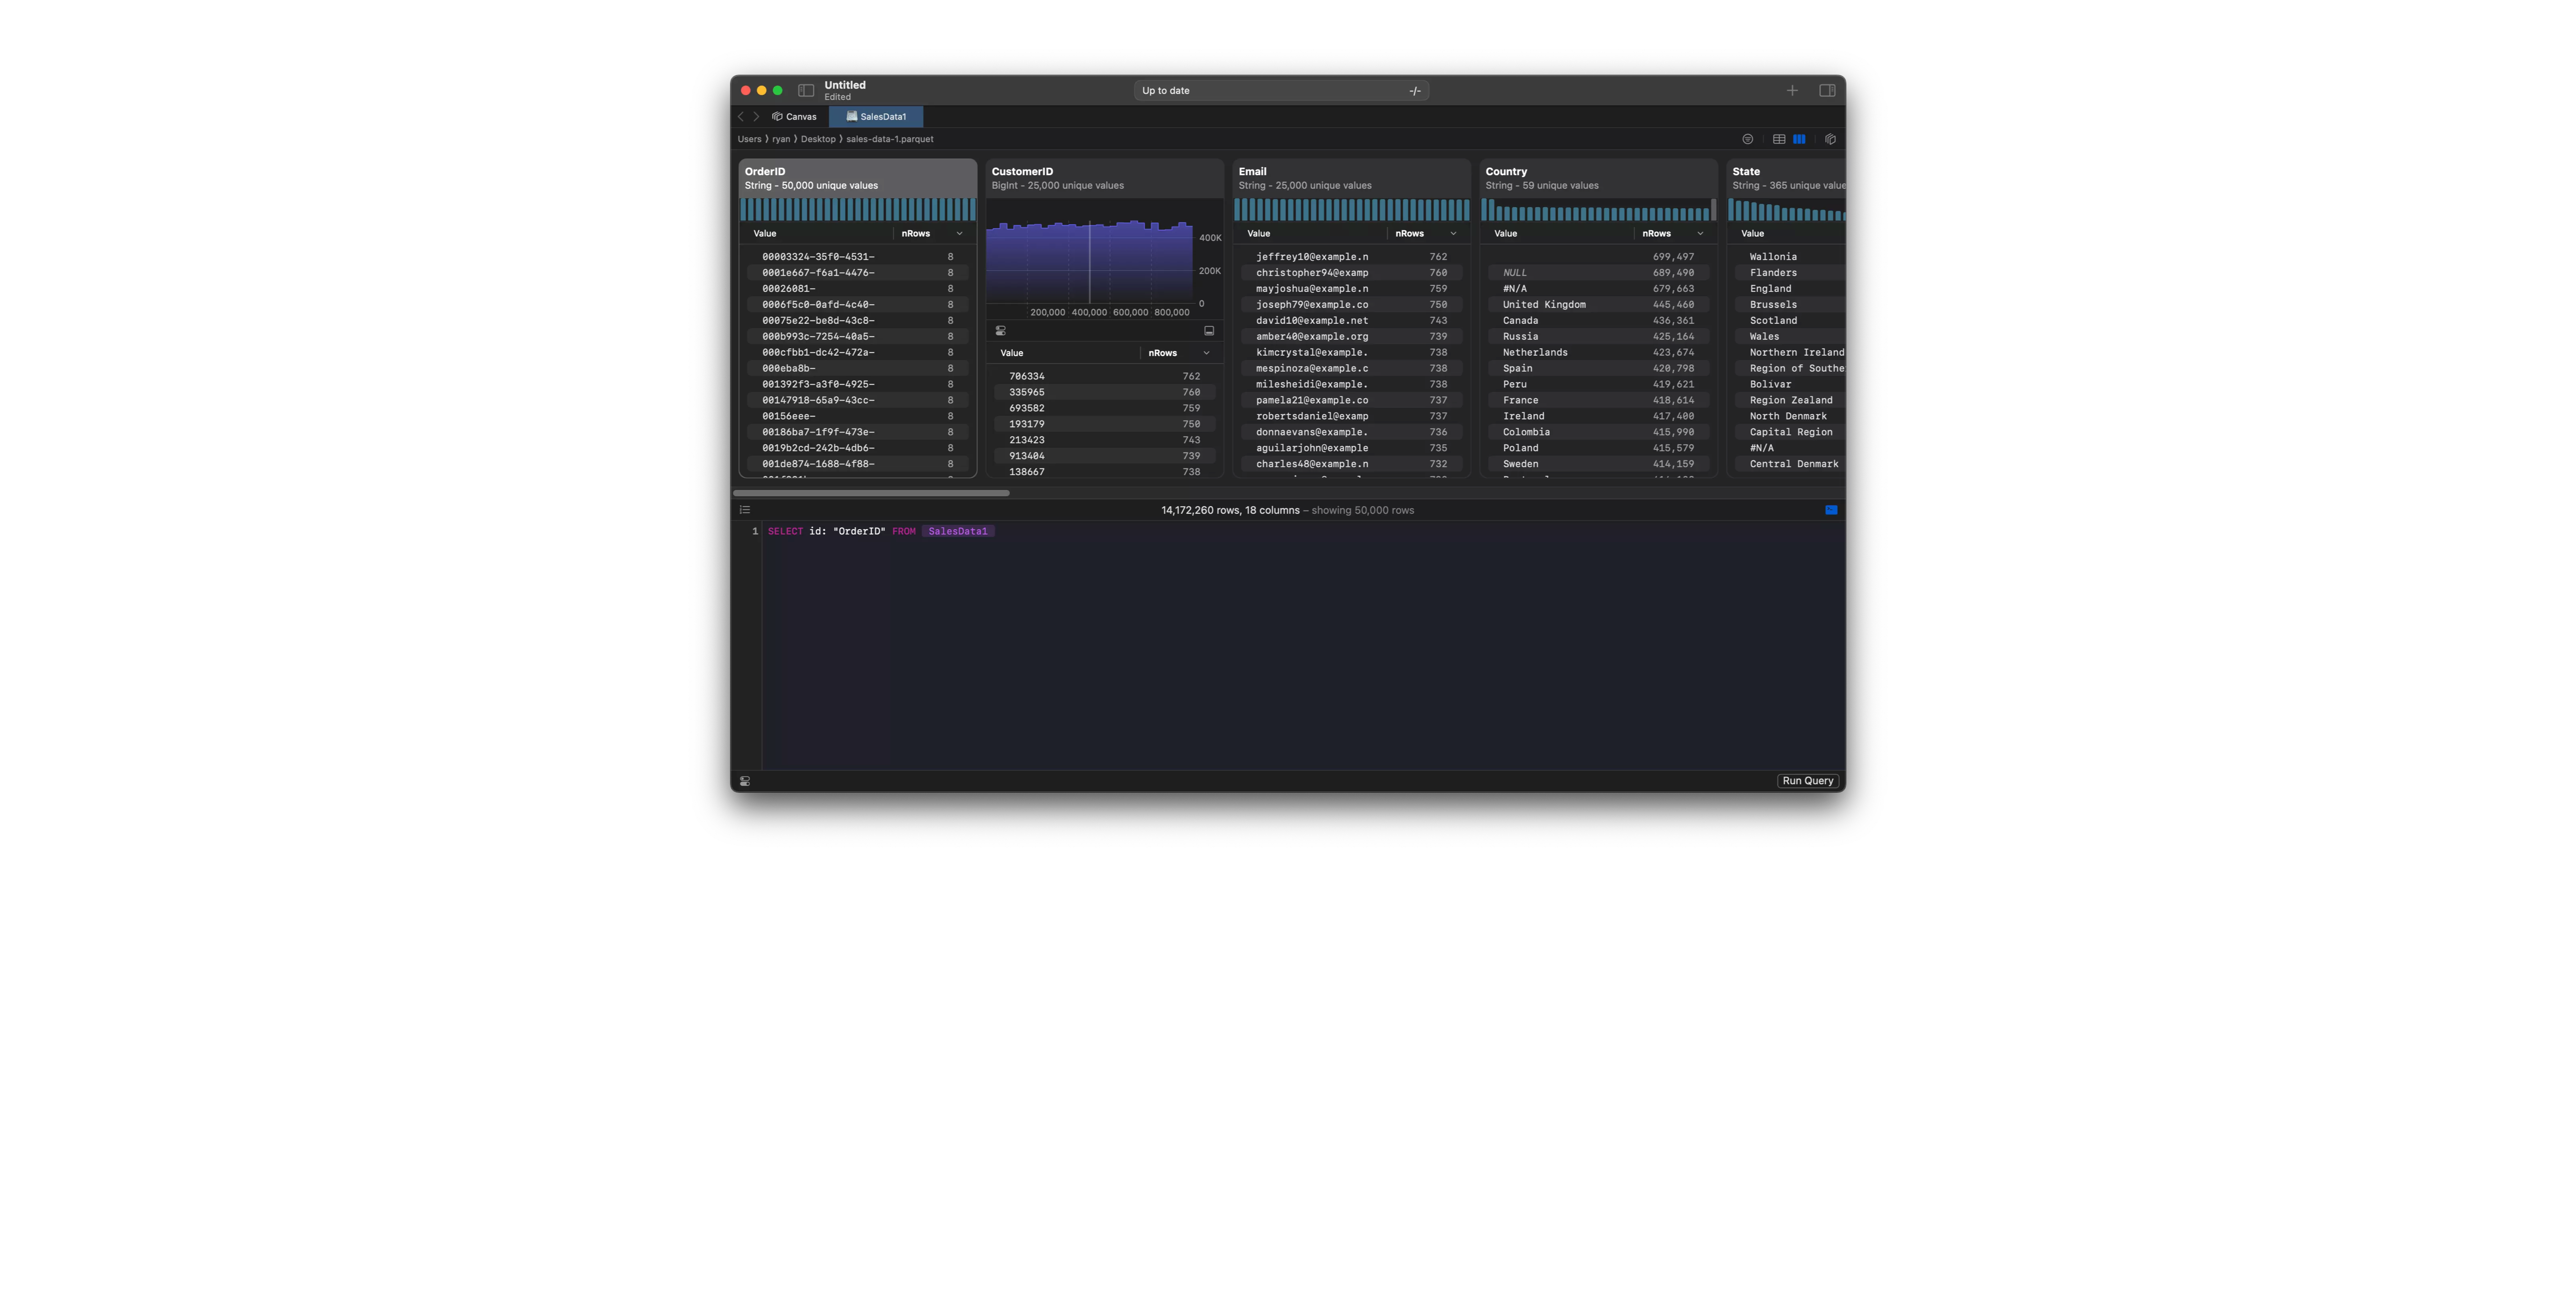2576x1300 pixels.
Task: Switch to table grid view
Action: 1779,139
